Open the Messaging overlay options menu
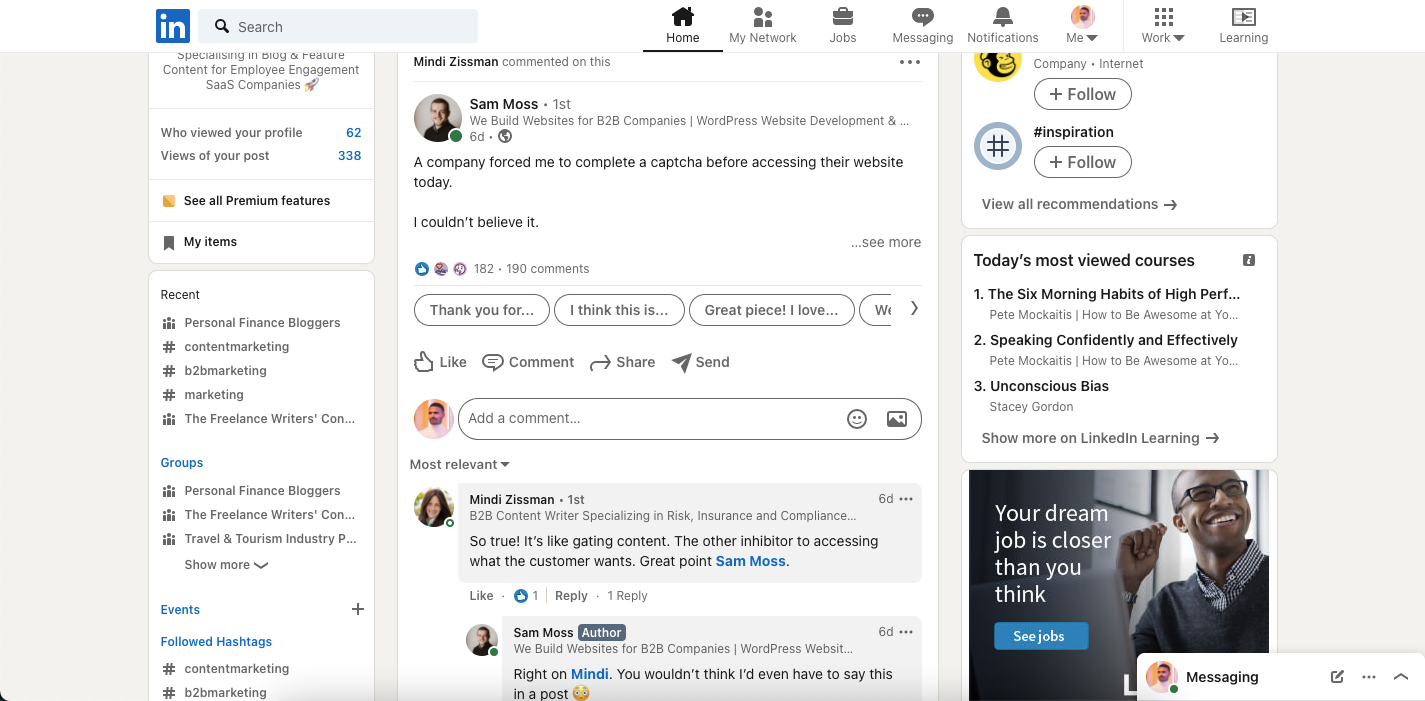Image resolution: width=1425 pixels, height=701 pixels. [x=1369, y=677]
